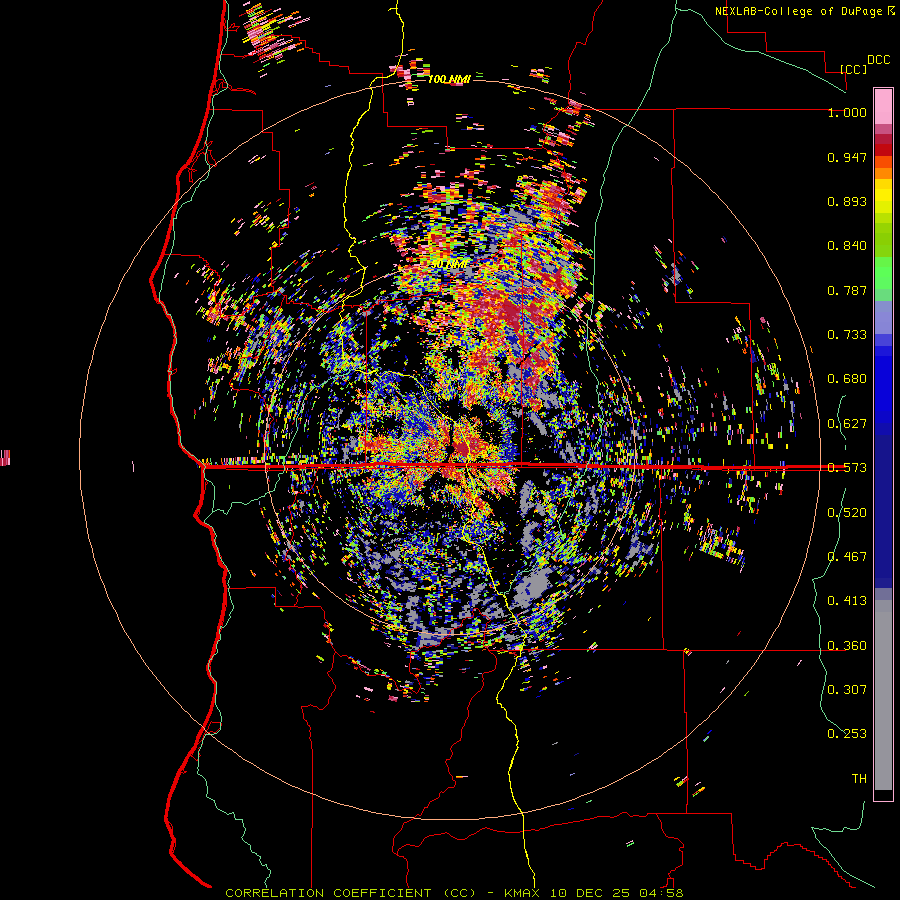The image size is (900, 900).
Task: Click the 10 DEC 25 04:58 timestamp
Action: [x=616, y=893]
